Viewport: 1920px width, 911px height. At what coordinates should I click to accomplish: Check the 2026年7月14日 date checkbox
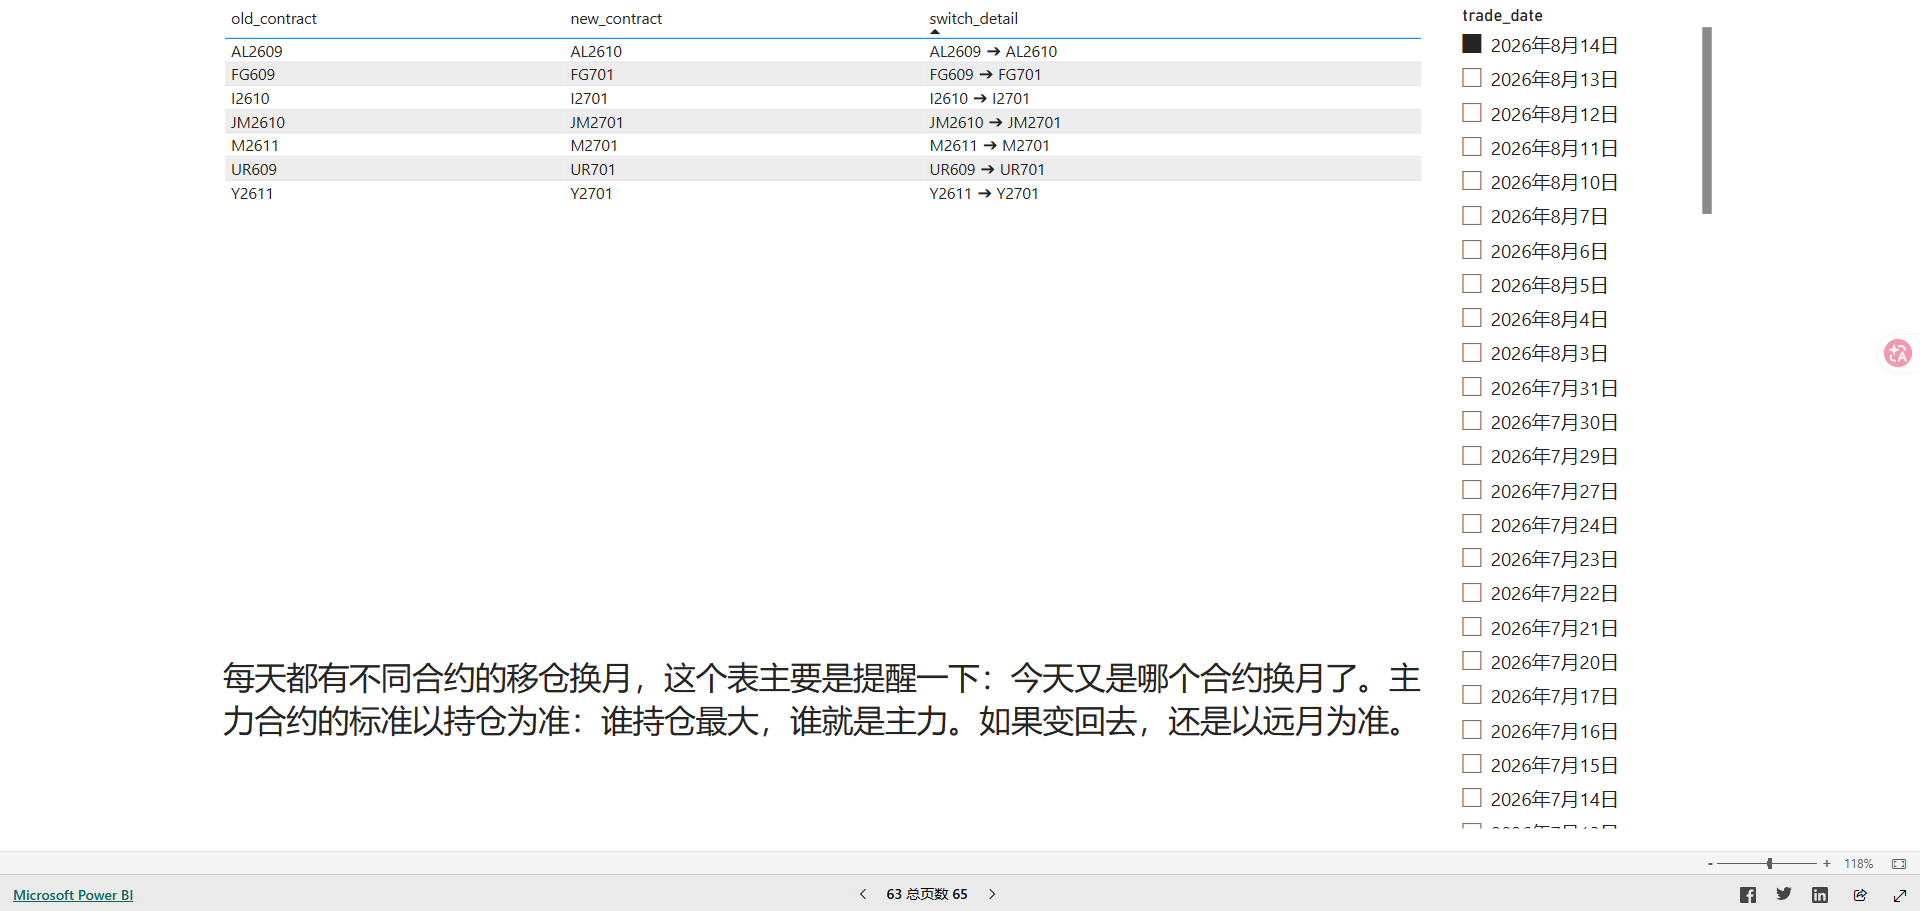(1472, 798)
